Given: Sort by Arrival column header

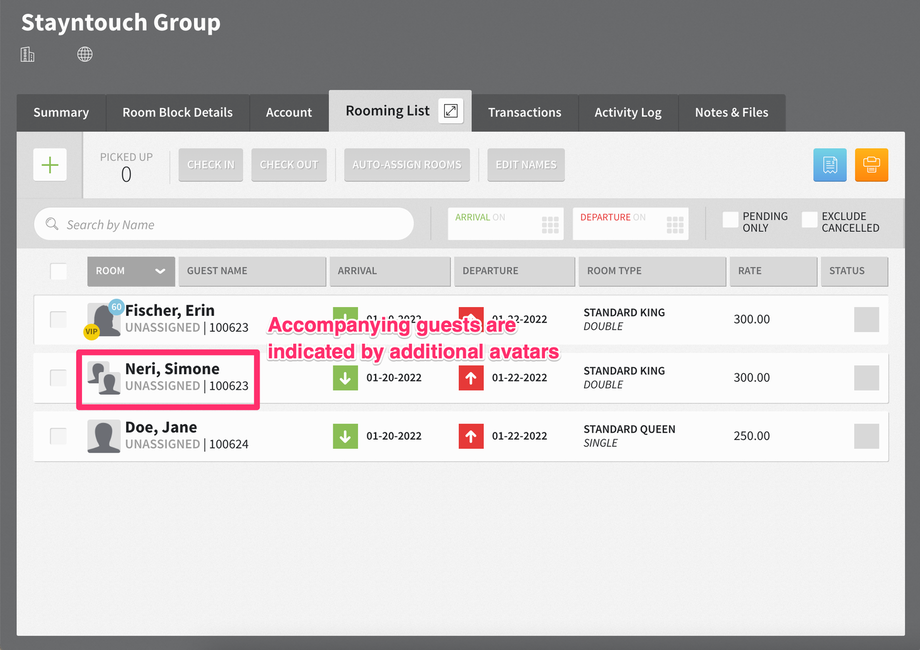Looking at the screenshot, I should coord(390,271).
